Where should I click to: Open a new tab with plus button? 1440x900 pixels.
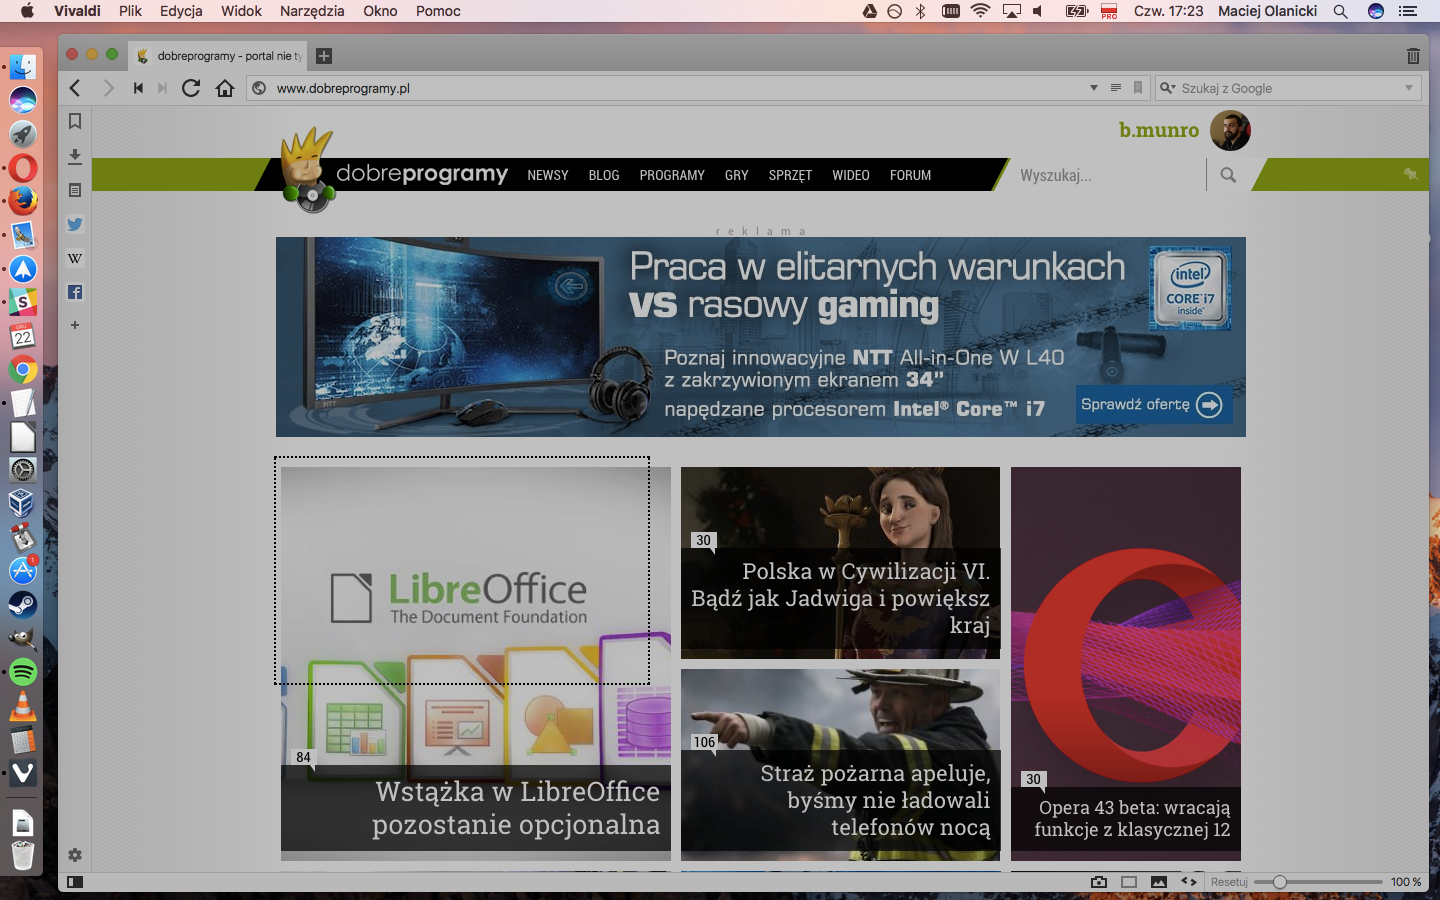(x=324, y=56)
